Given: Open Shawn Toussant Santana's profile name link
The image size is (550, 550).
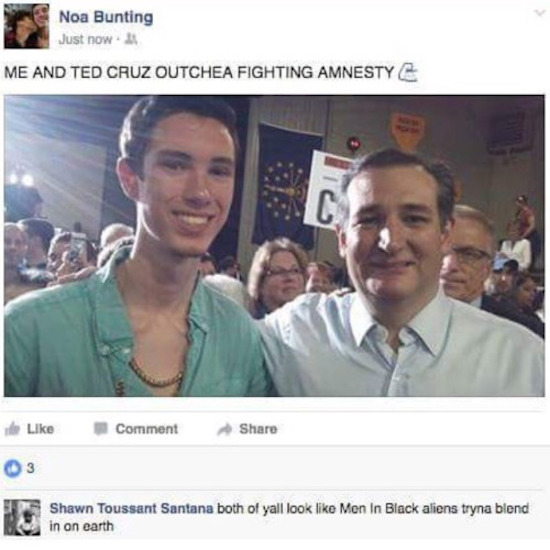Looking at the screenshot, I should pyautogui.click(x=132, y=508).
